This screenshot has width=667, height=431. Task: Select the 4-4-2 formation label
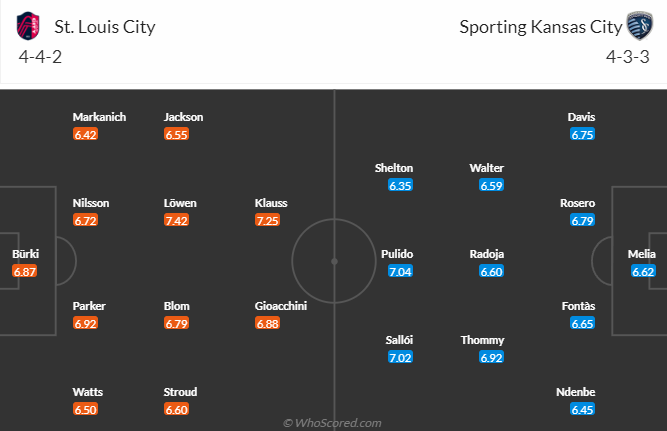point(40,57)
